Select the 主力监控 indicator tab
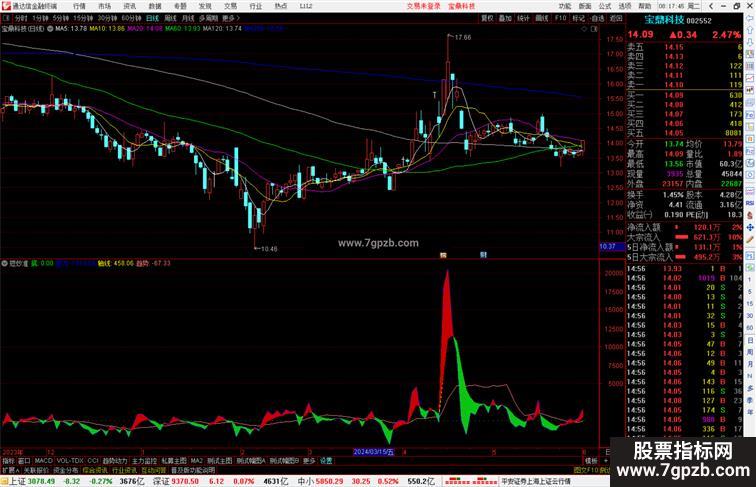This screenshot has height=487, width=756. 145,461
